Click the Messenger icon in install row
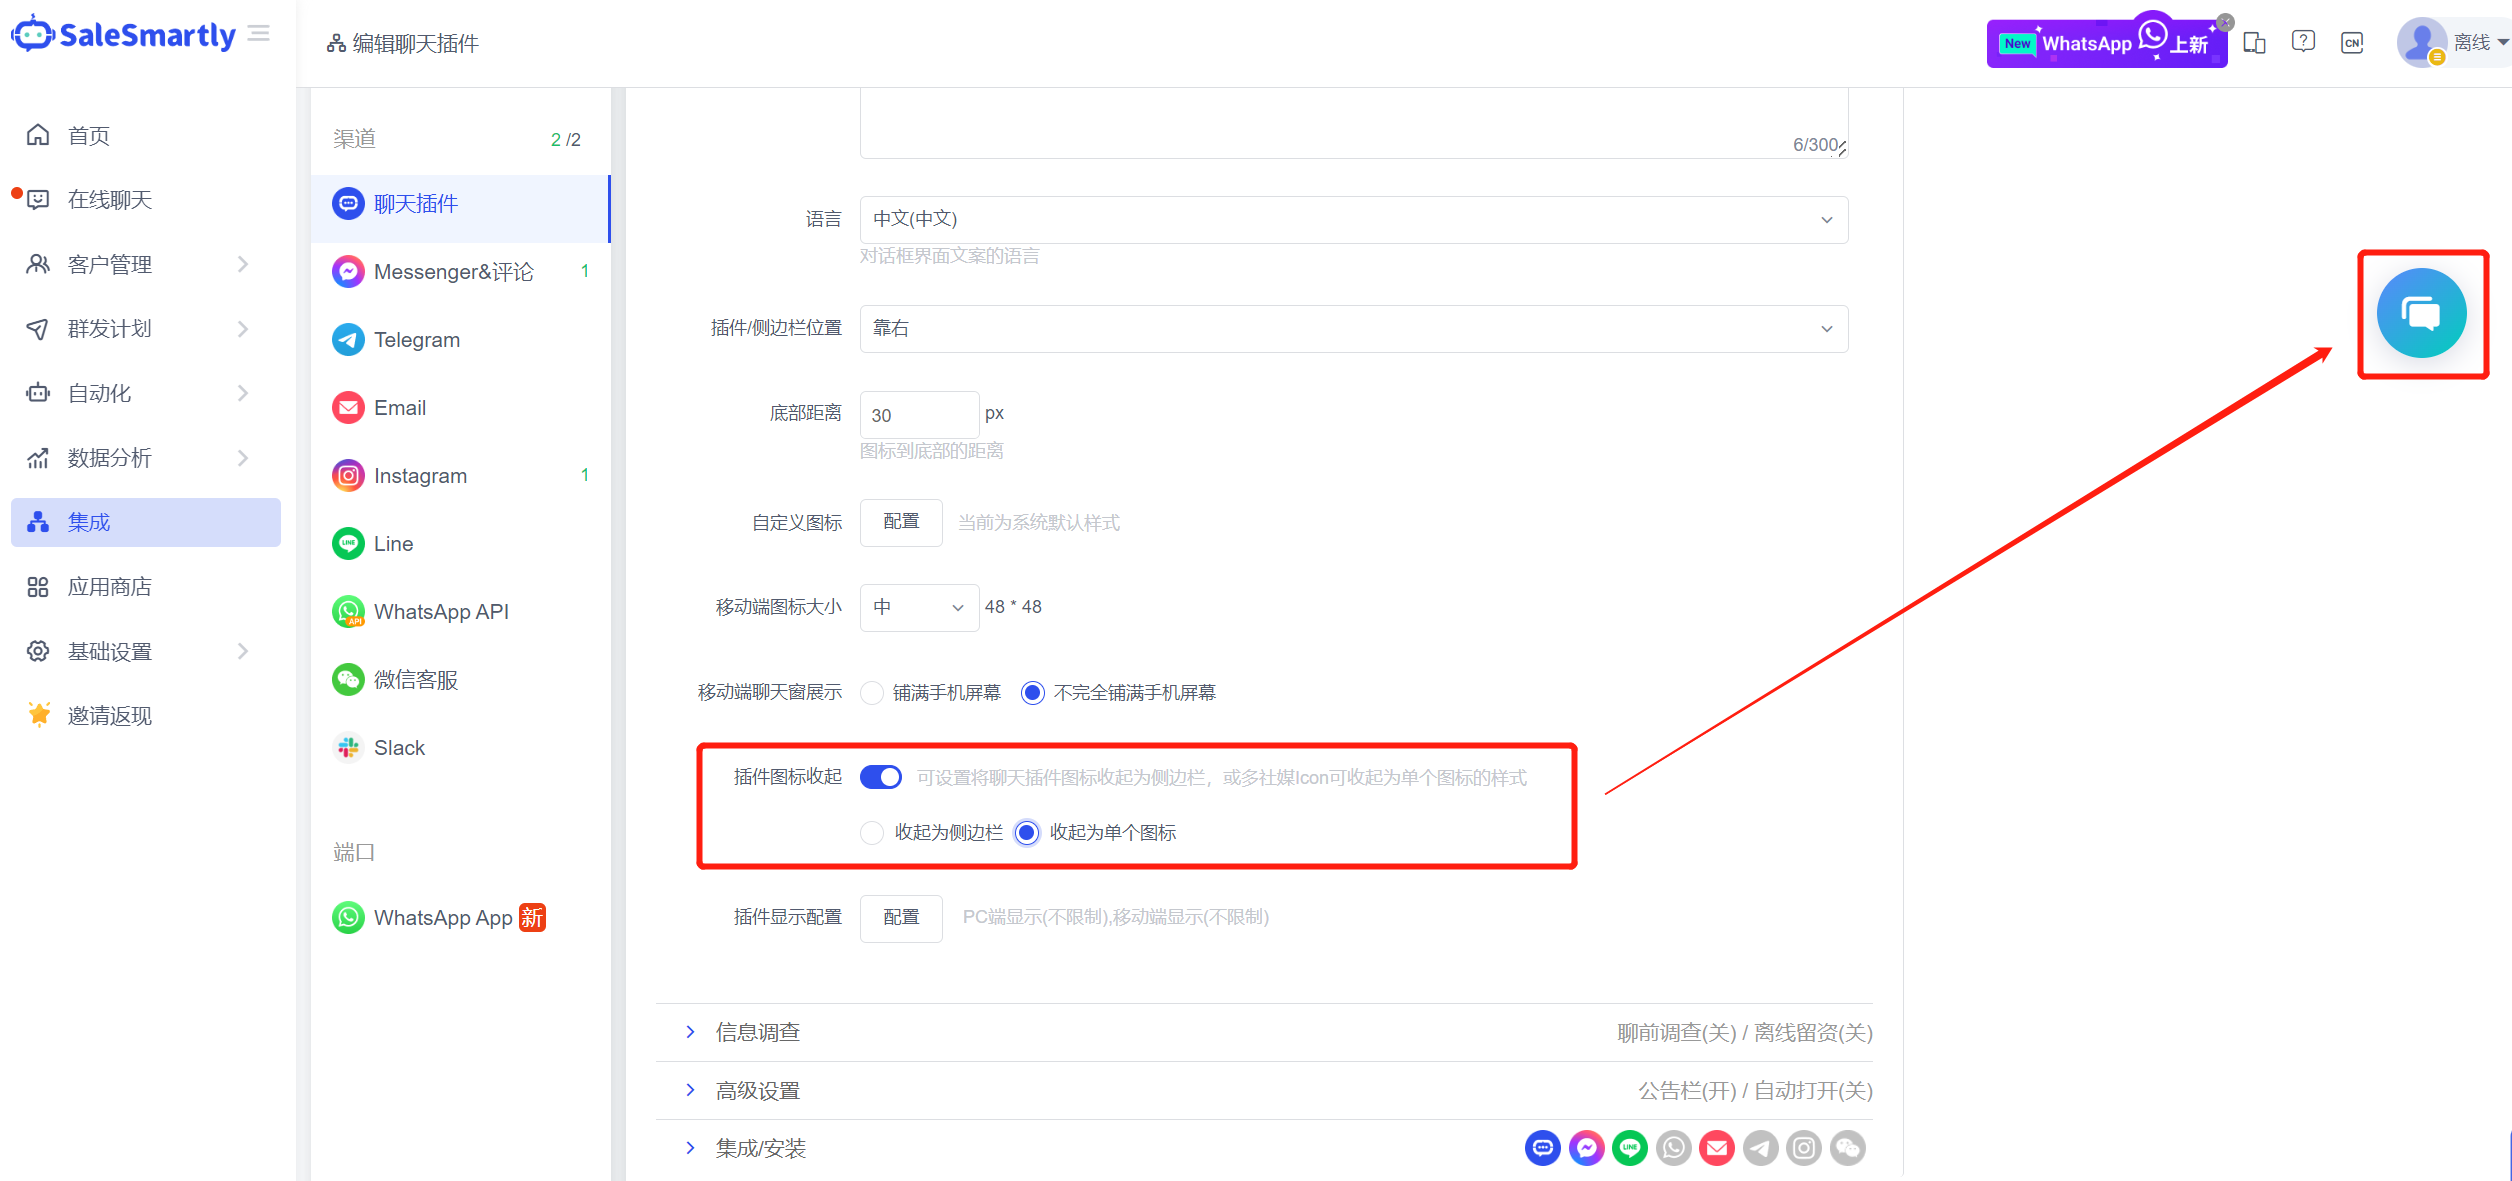Image resolution: width=2512 pixels, height=1181 pixels. pos(1586,1148)
